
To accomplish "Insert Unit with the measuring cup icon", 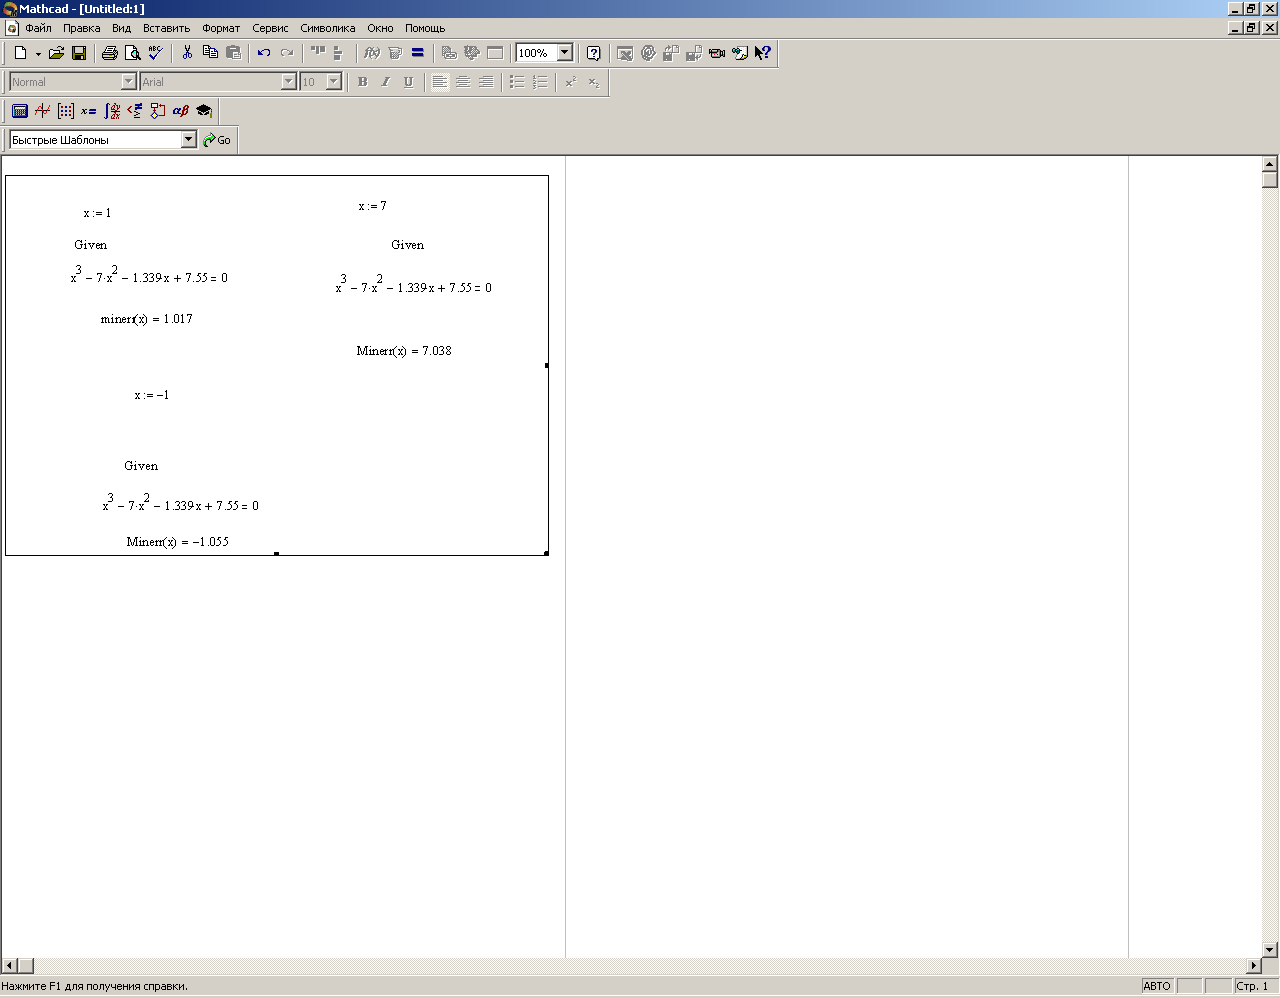I will (395, 53).
